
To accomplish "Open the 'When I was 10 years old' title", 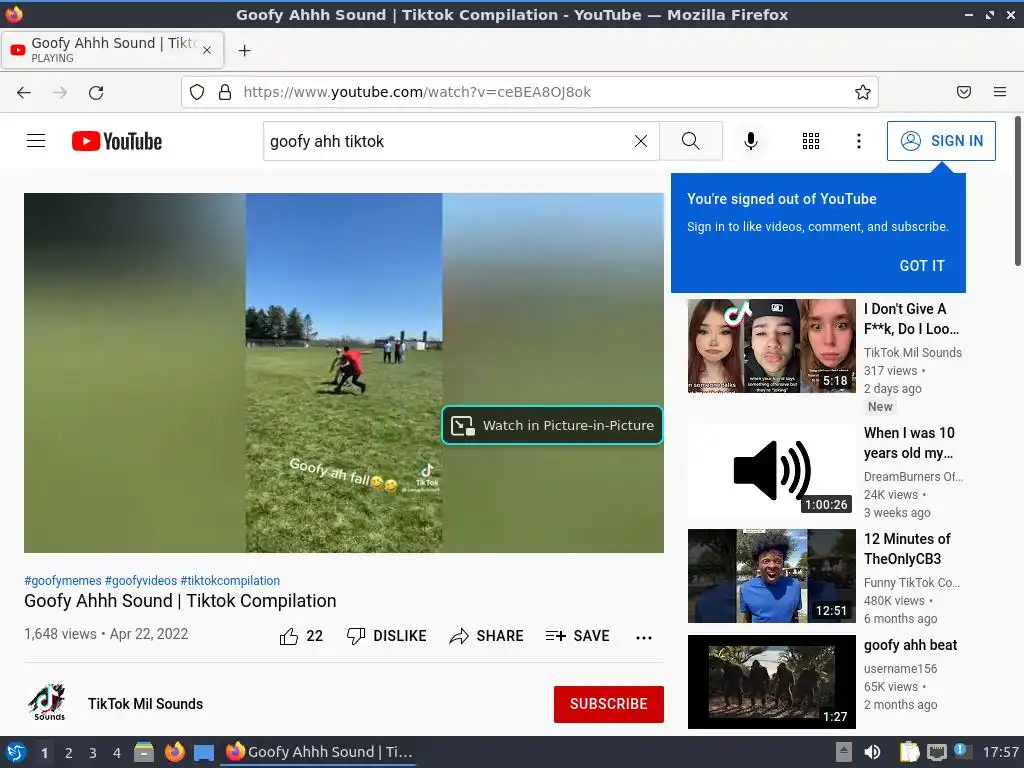I will (909, 443).
